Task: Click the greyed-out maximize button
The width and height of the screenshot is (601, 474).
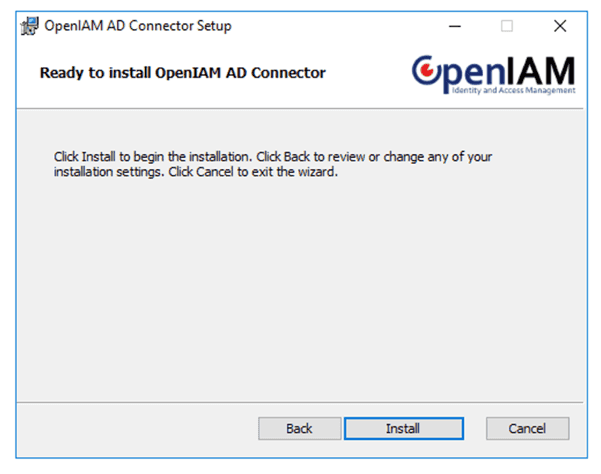Action: (x=507, y=26)
